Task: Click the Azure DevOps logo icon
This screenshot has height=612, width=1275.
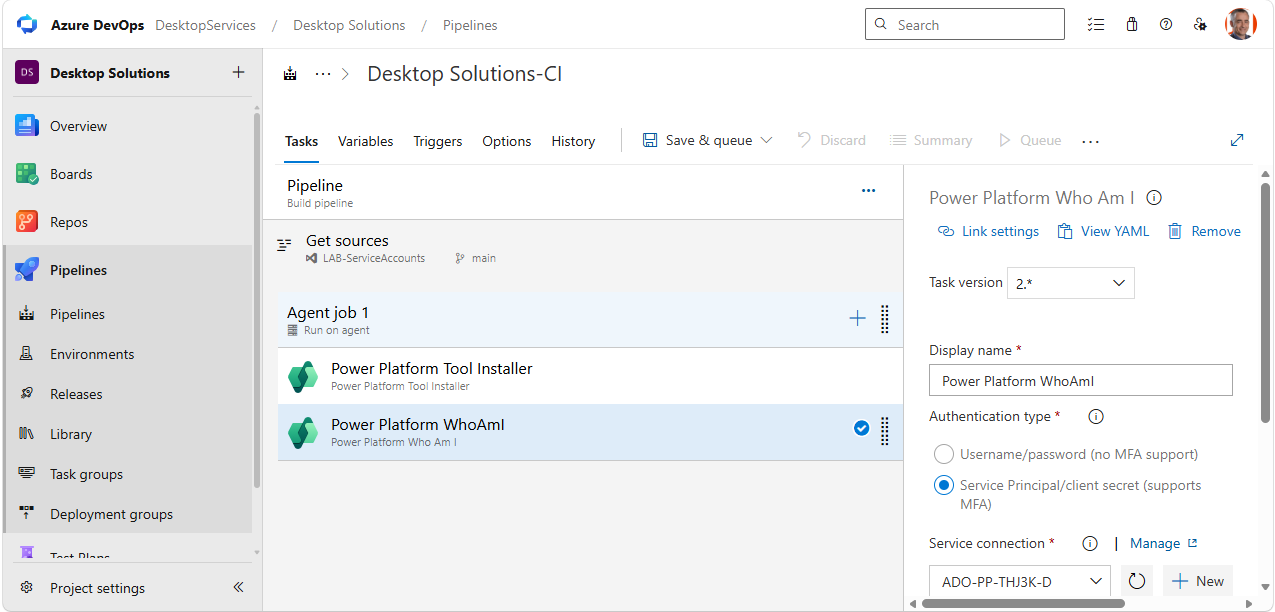Action: pos(27,24)
